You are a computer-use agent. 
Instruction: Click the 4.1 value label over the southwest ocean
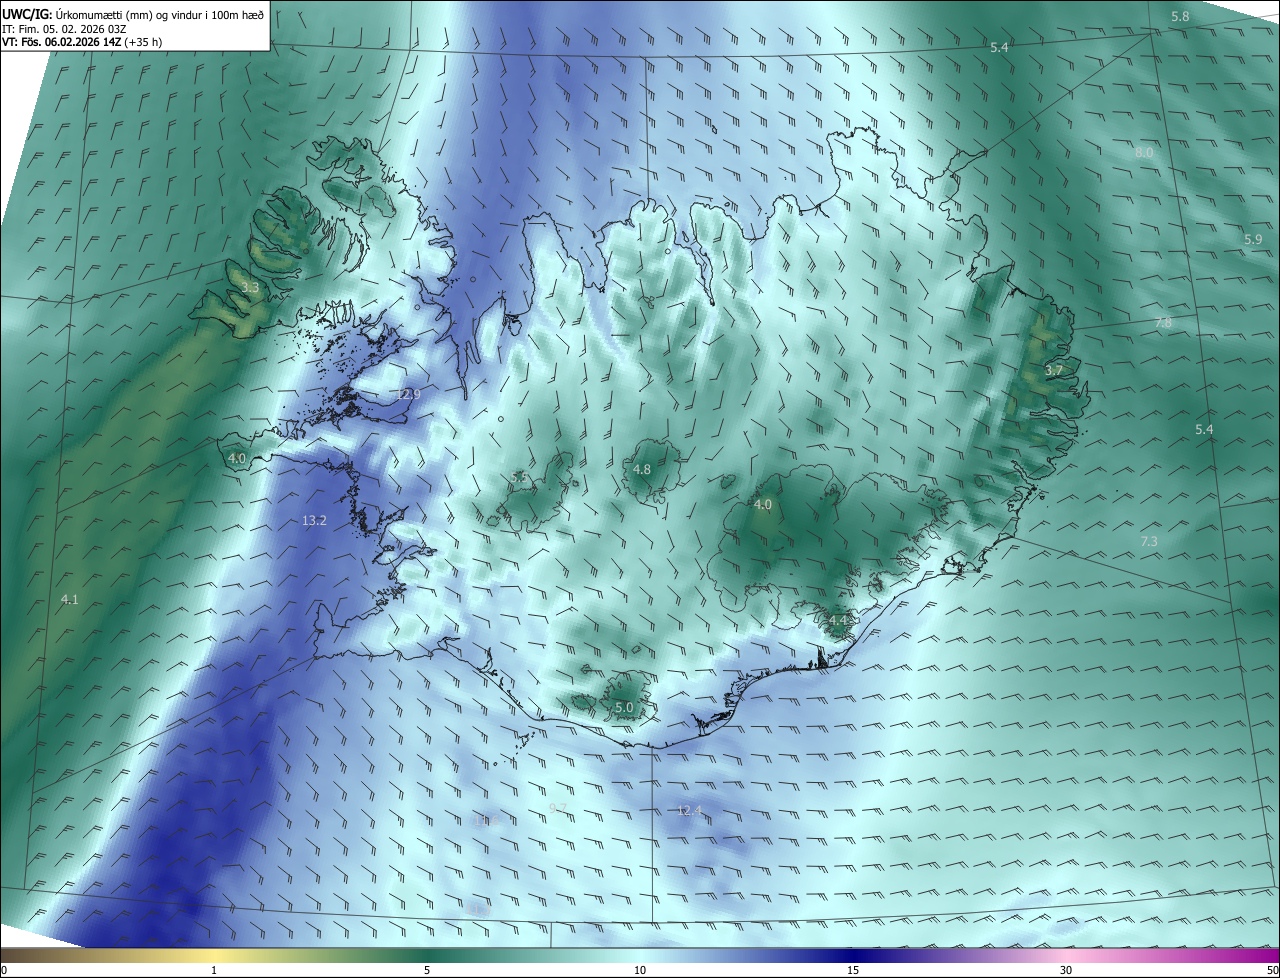point(69,600)
